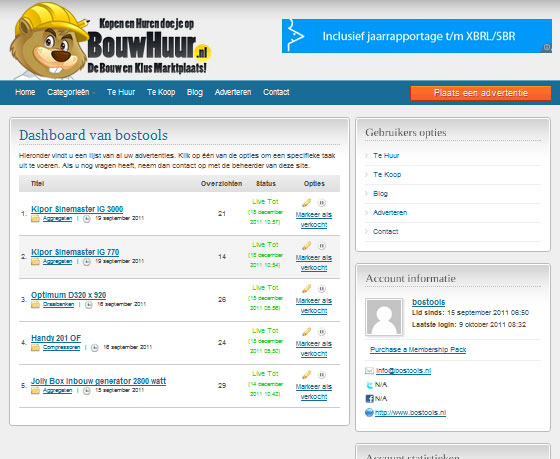Pause the Optimum D320 x 920 ad
The width and height of the screenshot is (560, 459).
tap(321, 289)
